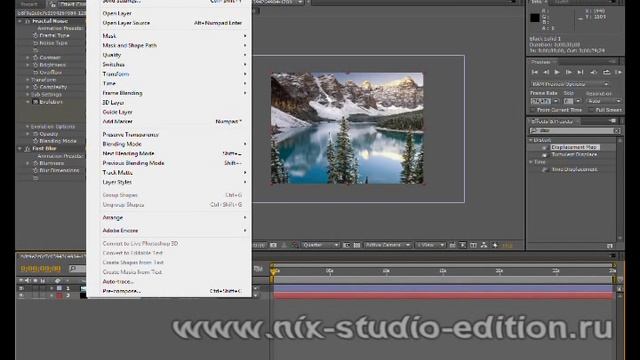640x360 pixels.
Task: Start RAM Preview playback
Action: click(x=618, y=72)
